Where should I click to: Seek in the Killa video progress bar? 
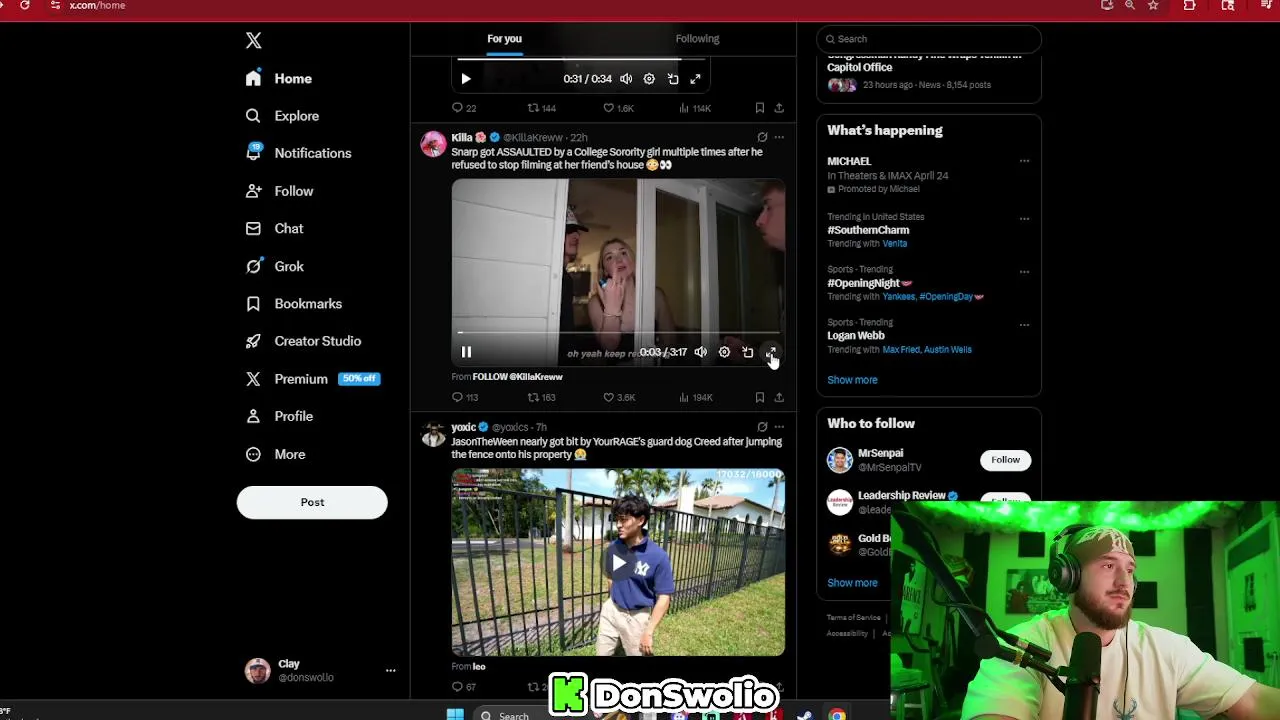point(618,333)
